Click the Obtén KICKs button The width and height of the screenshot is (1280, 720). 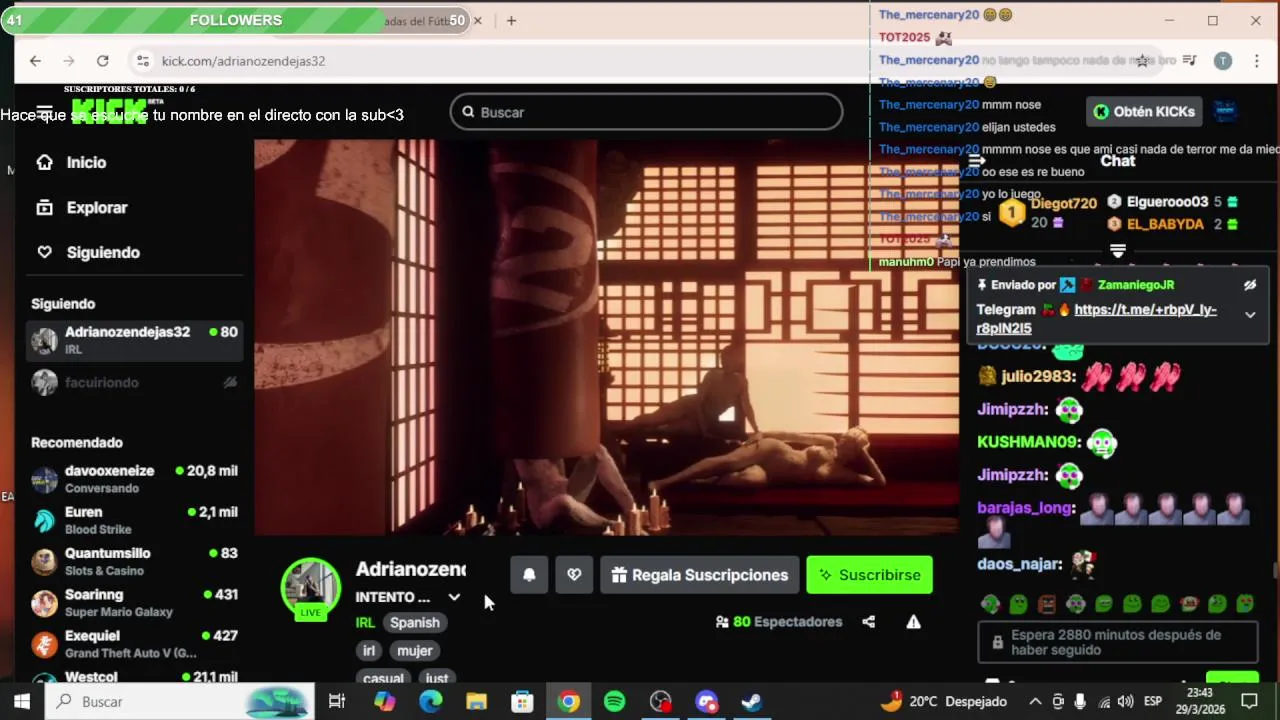pos(1144,112)
